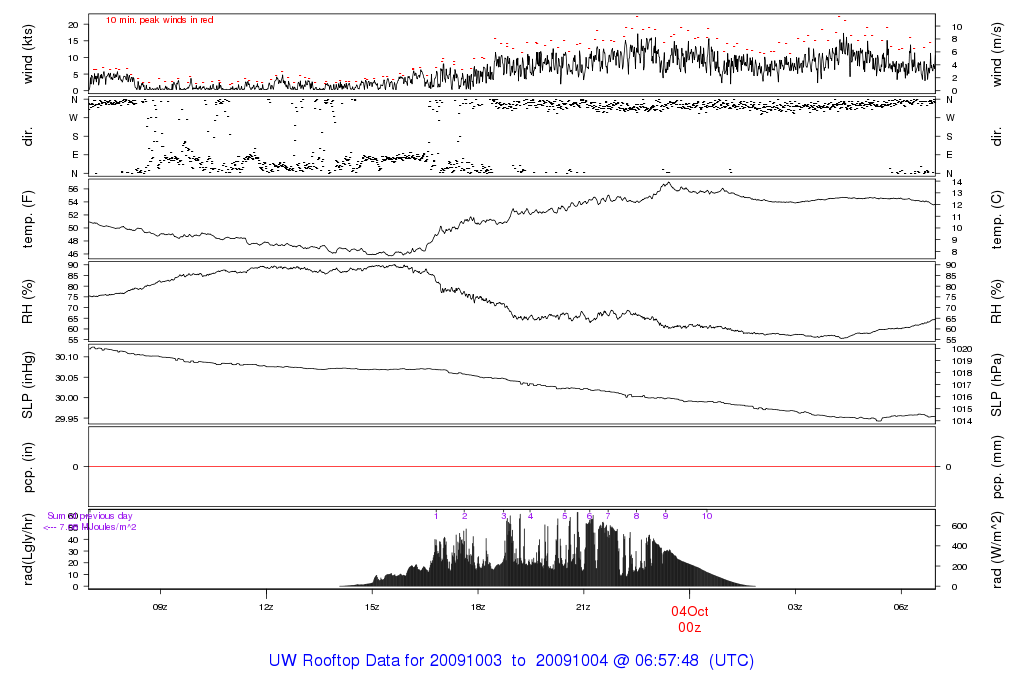
Task: Click the red zero precipitation line
Action: point(512,466)
